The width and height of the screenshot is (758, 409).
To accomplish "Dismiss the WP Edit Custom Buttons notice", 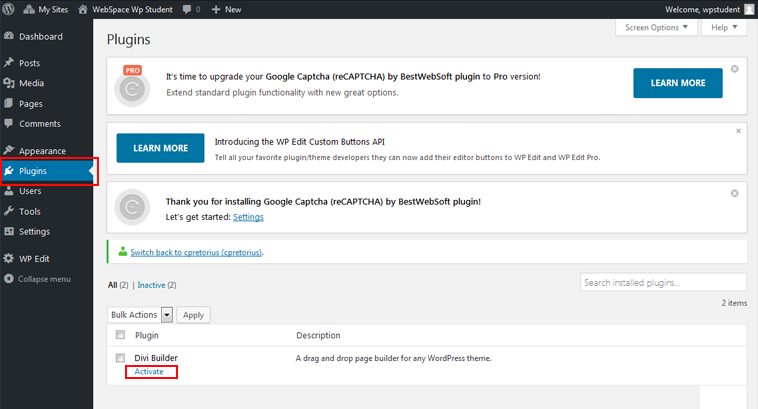I will [738, 131].
